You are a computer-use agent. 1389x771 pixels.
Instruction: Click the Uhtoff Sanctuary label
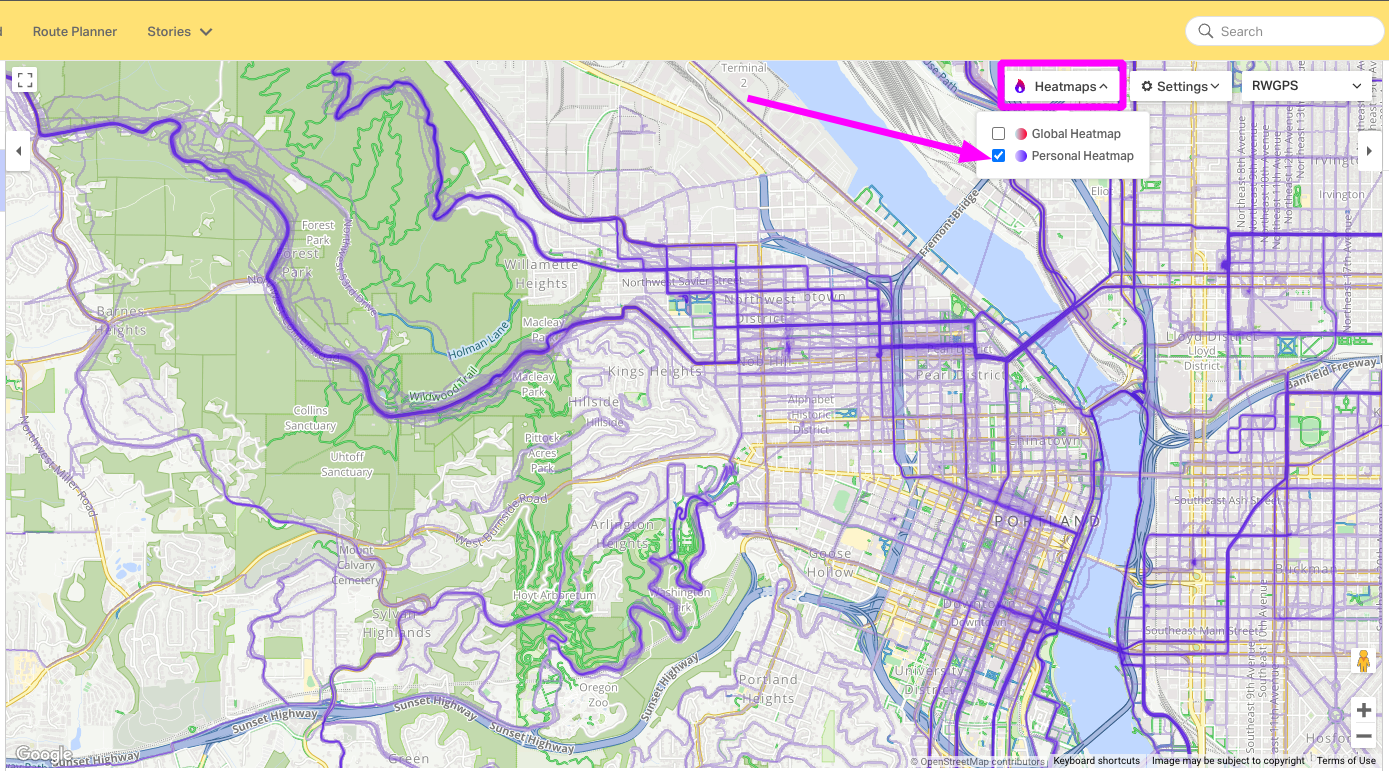[347, 464]
